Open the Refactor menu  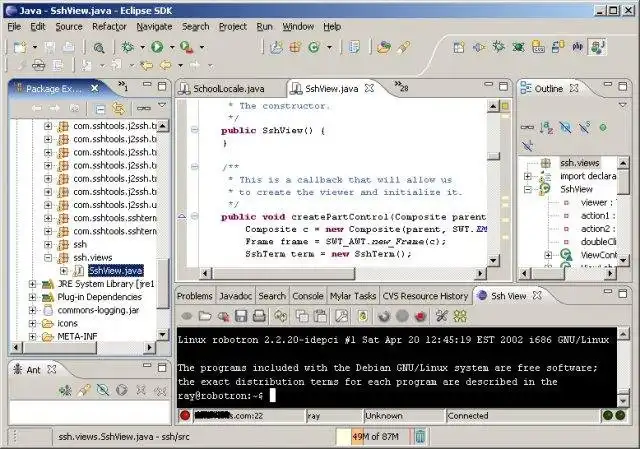point(109,26)
